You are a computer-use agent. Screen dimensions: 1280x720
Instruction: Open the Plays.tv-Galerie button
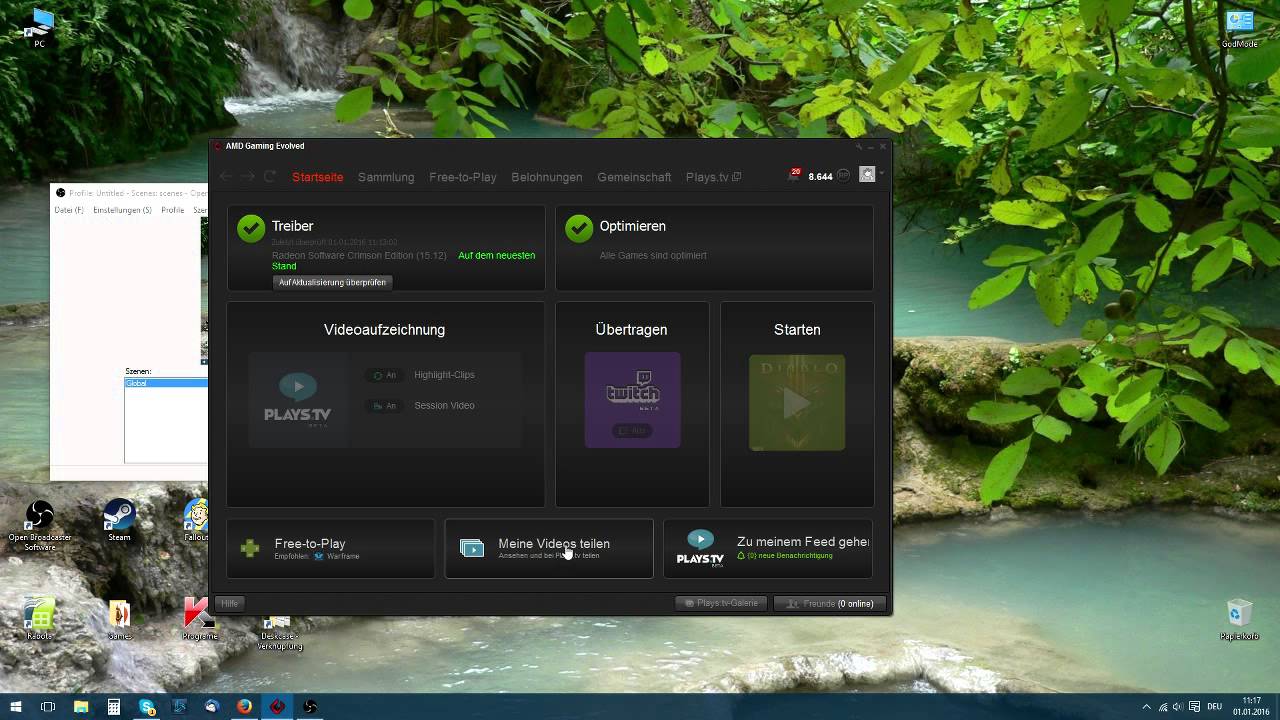pos(721,603)
